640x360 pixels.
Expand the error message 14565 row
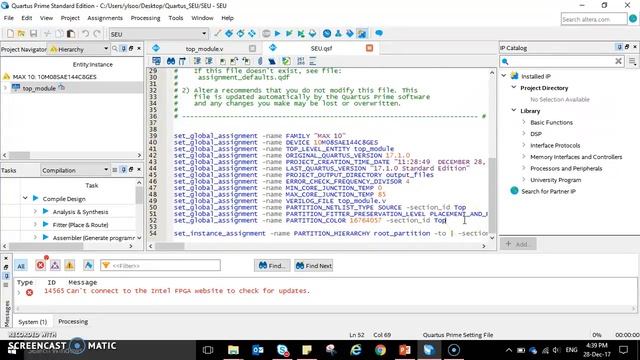pos(18,292)
